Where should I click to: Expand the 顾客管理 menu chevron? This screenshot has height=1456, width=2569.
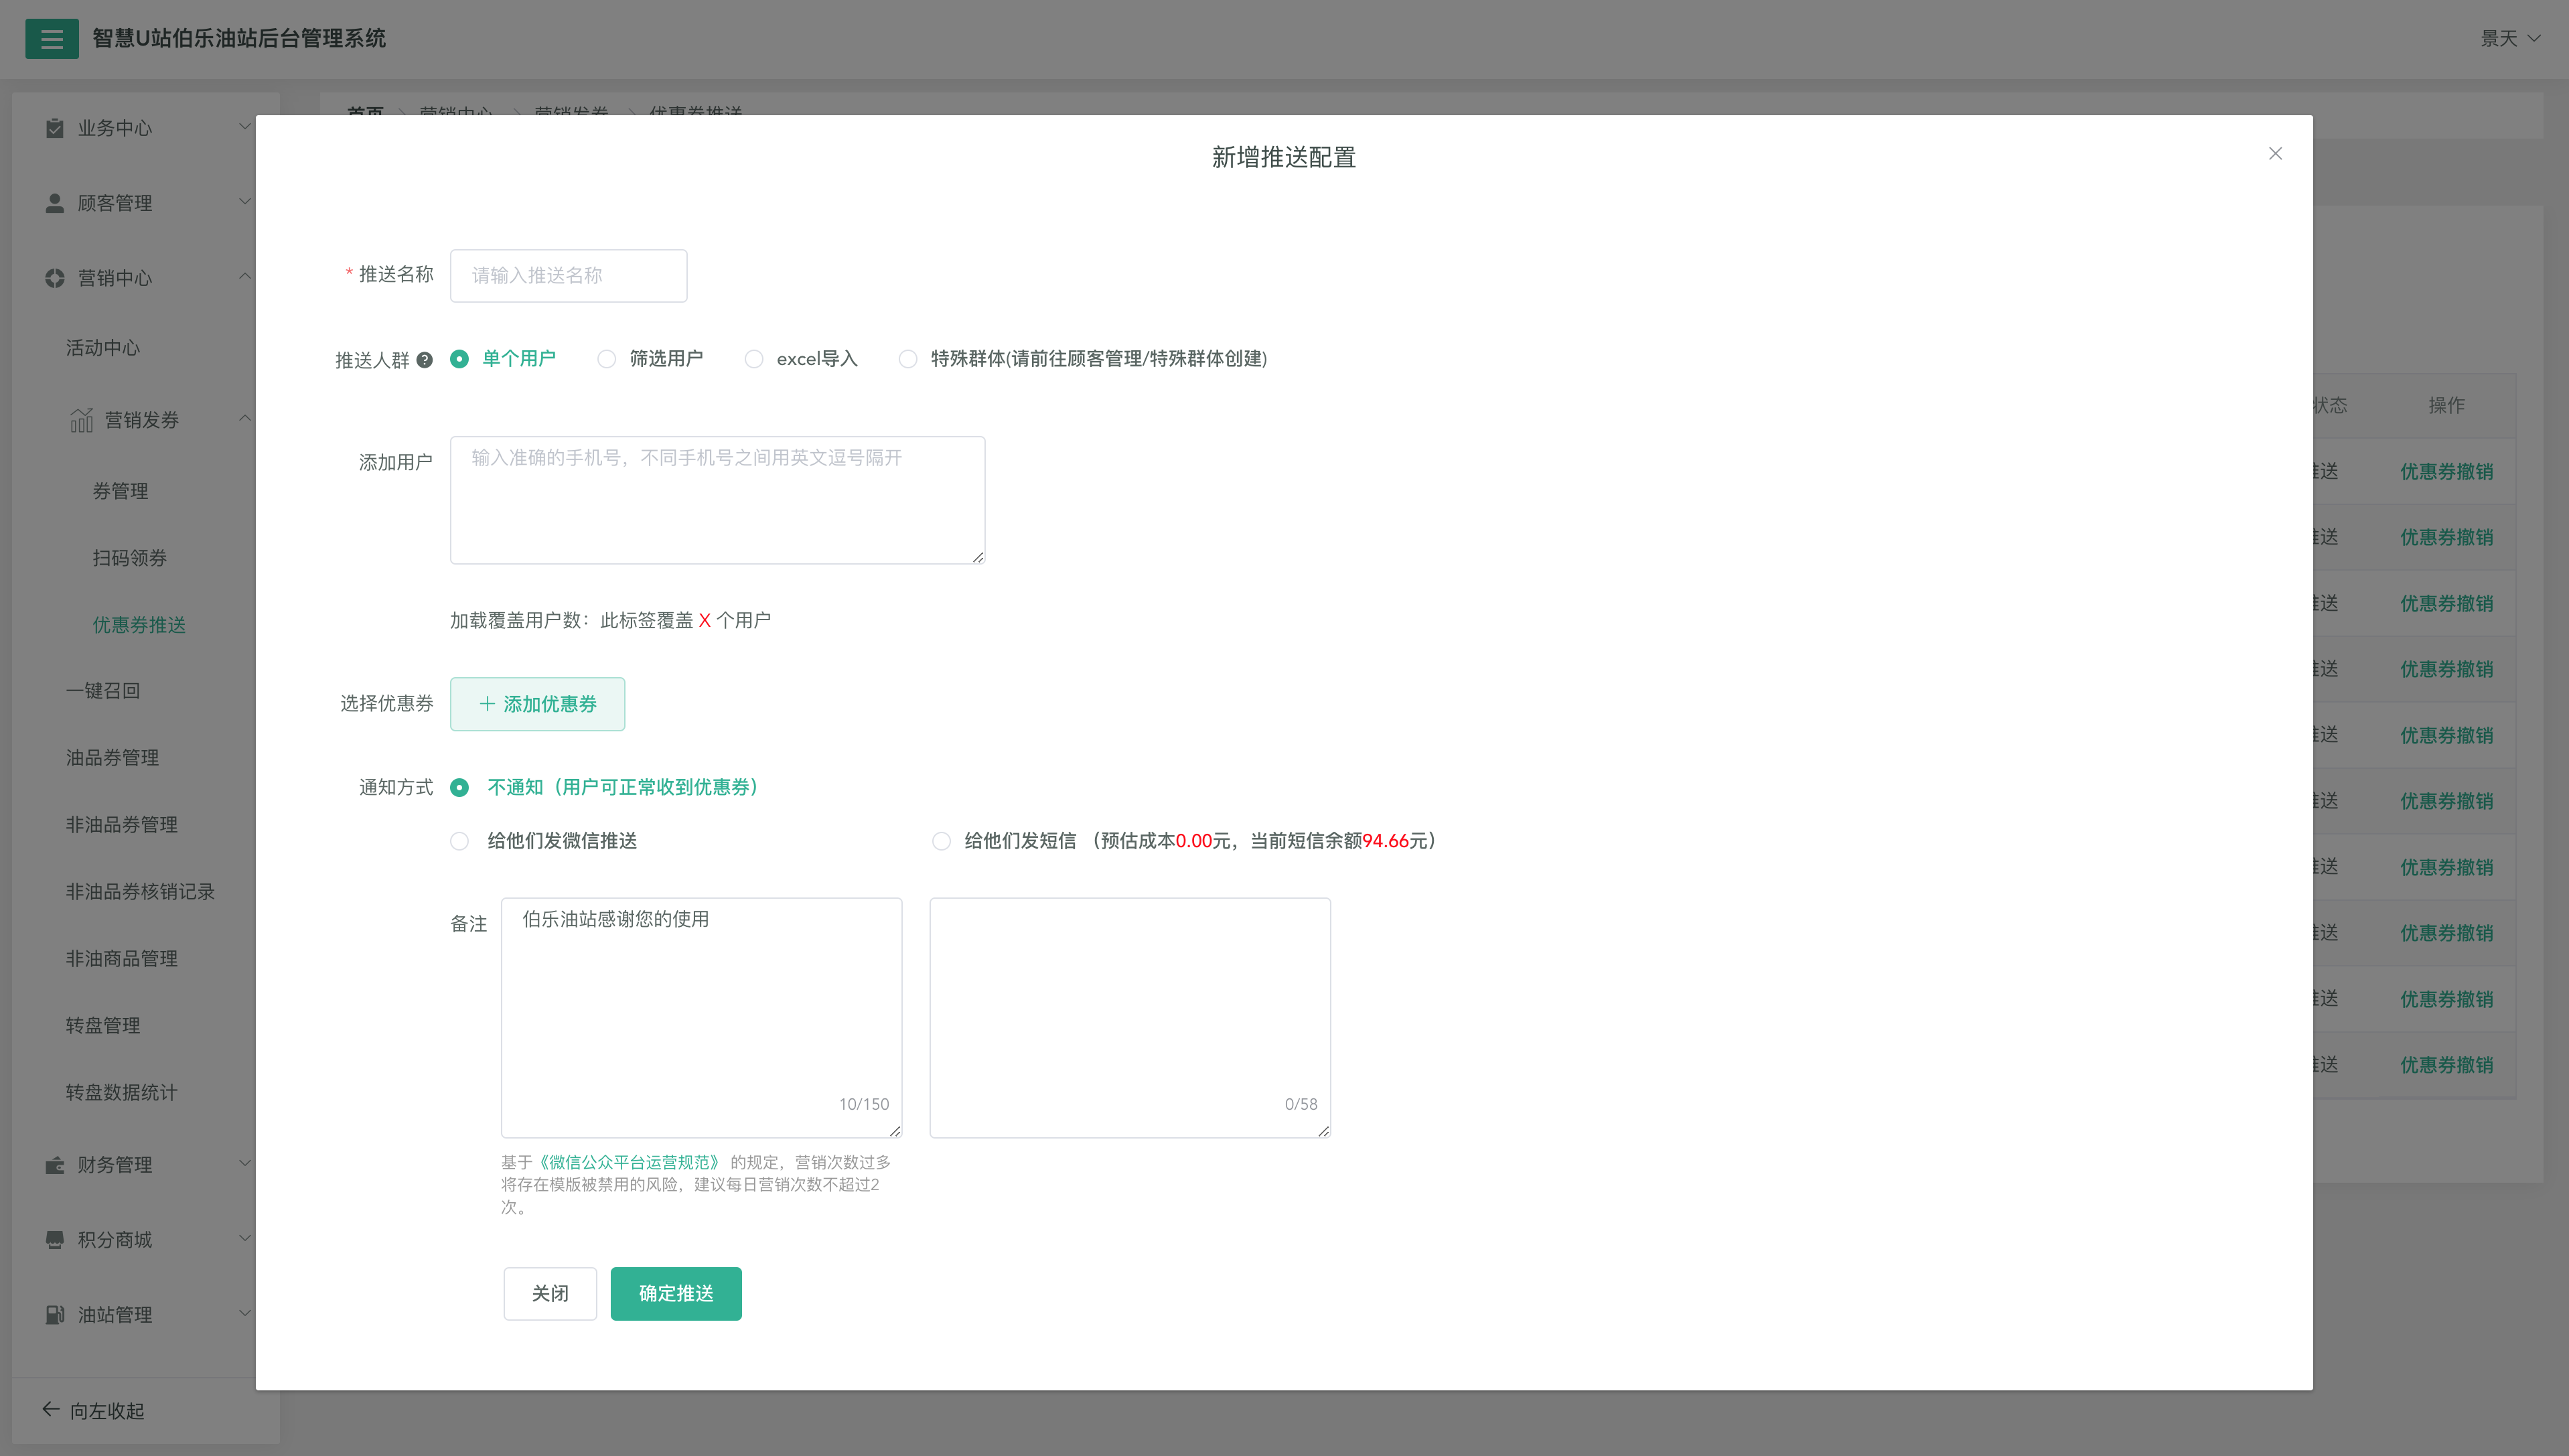(x=245, y=201)
